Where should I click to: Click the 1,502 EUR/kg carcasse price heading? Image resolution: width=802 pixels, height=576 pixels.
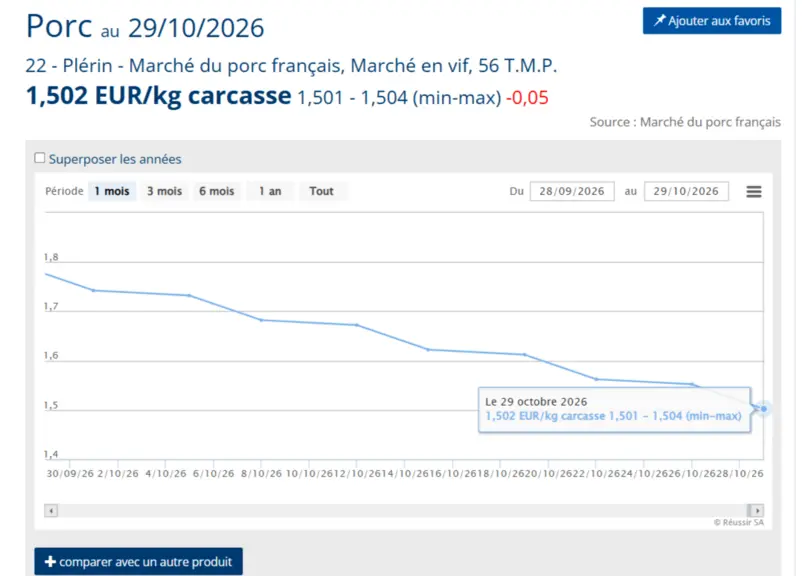point(159,96)
